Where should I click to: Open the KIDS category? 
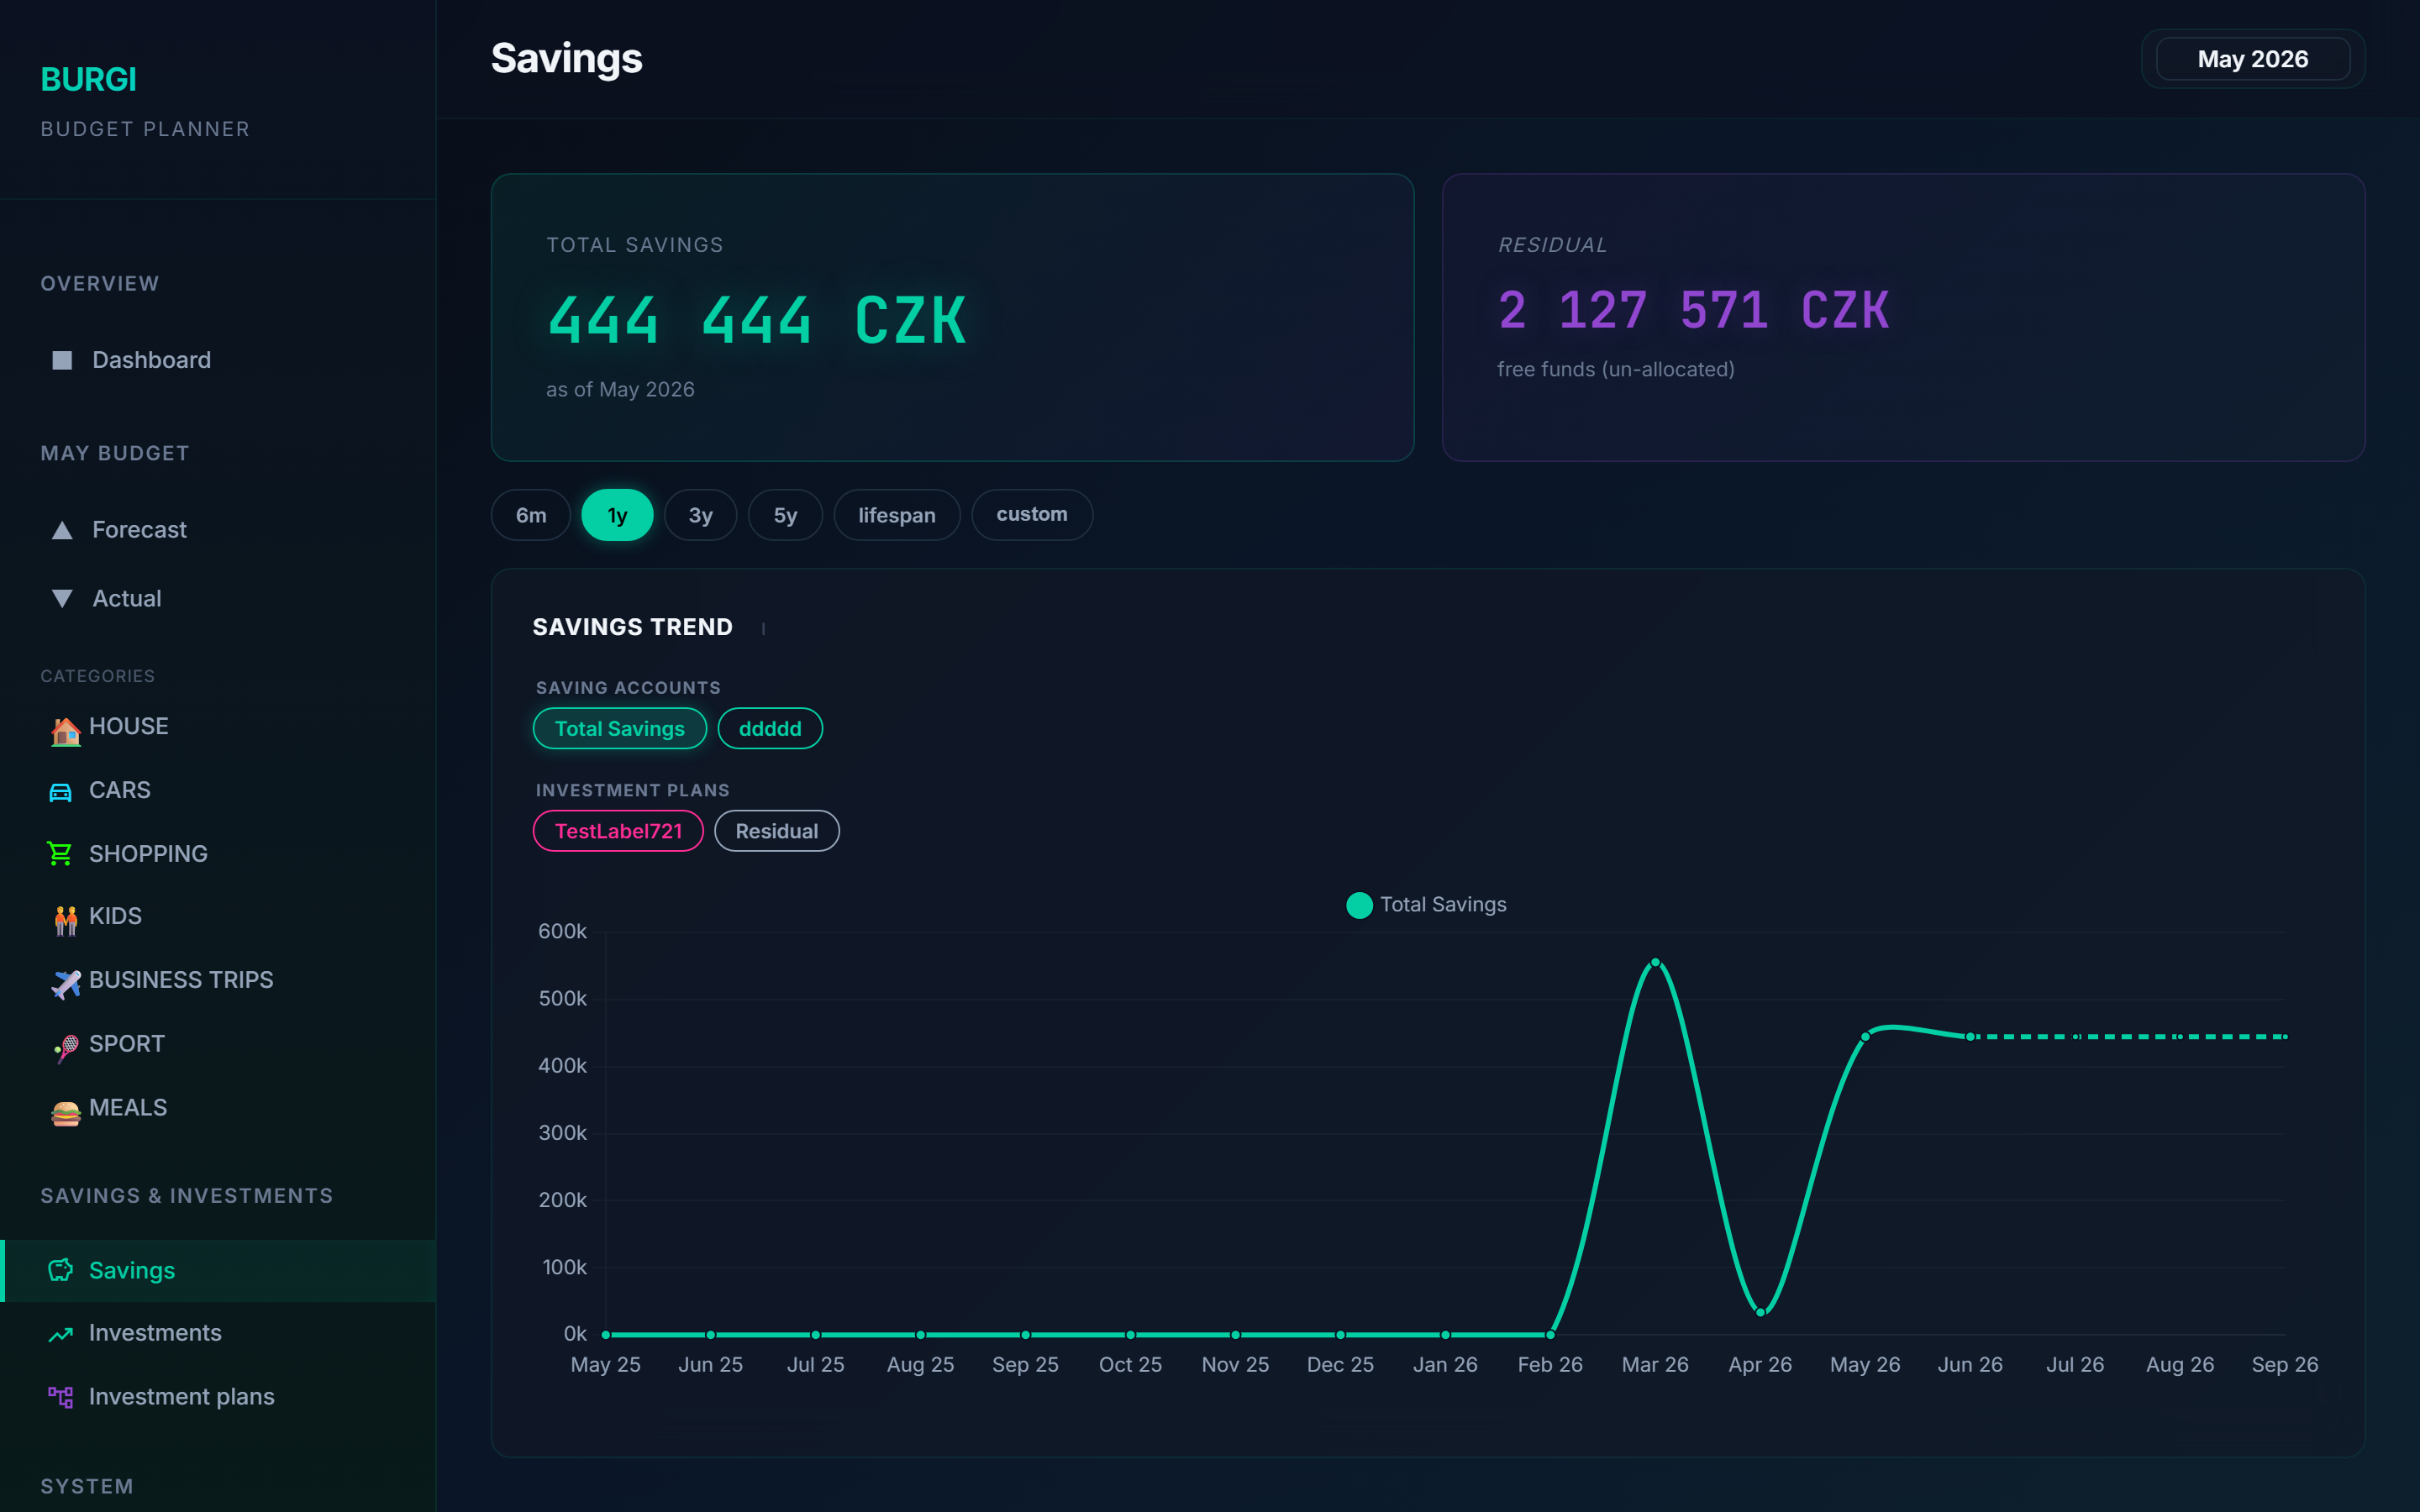pyautogui.click(x=218, y=917)
